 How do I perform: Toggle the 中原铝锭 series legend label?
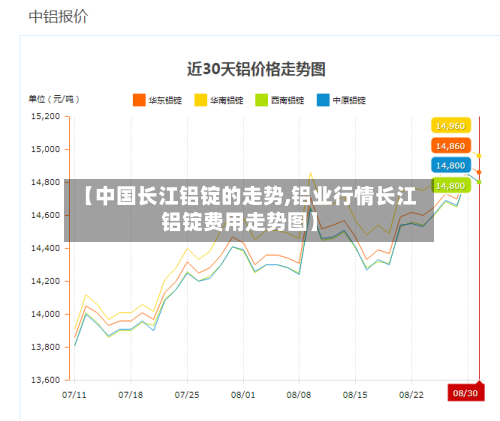[x=349, y=100]
